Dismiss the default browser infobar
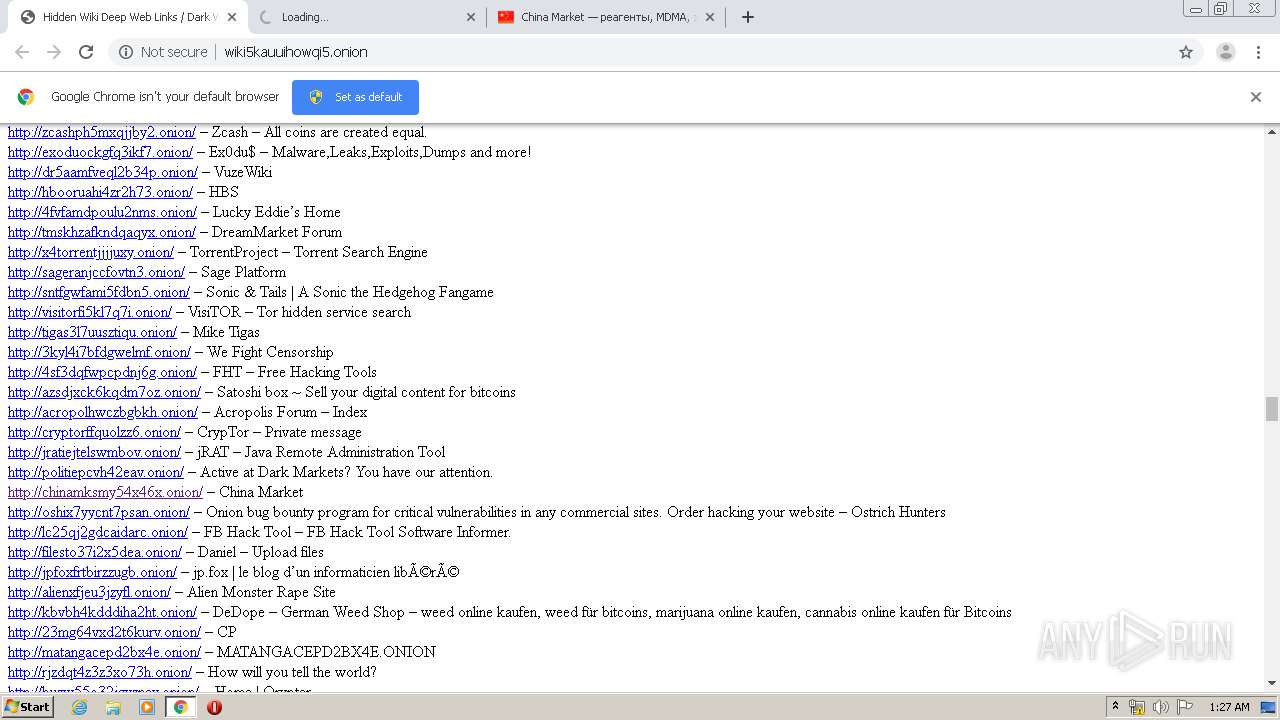 pyautogui.click(x=1256, y=97)
